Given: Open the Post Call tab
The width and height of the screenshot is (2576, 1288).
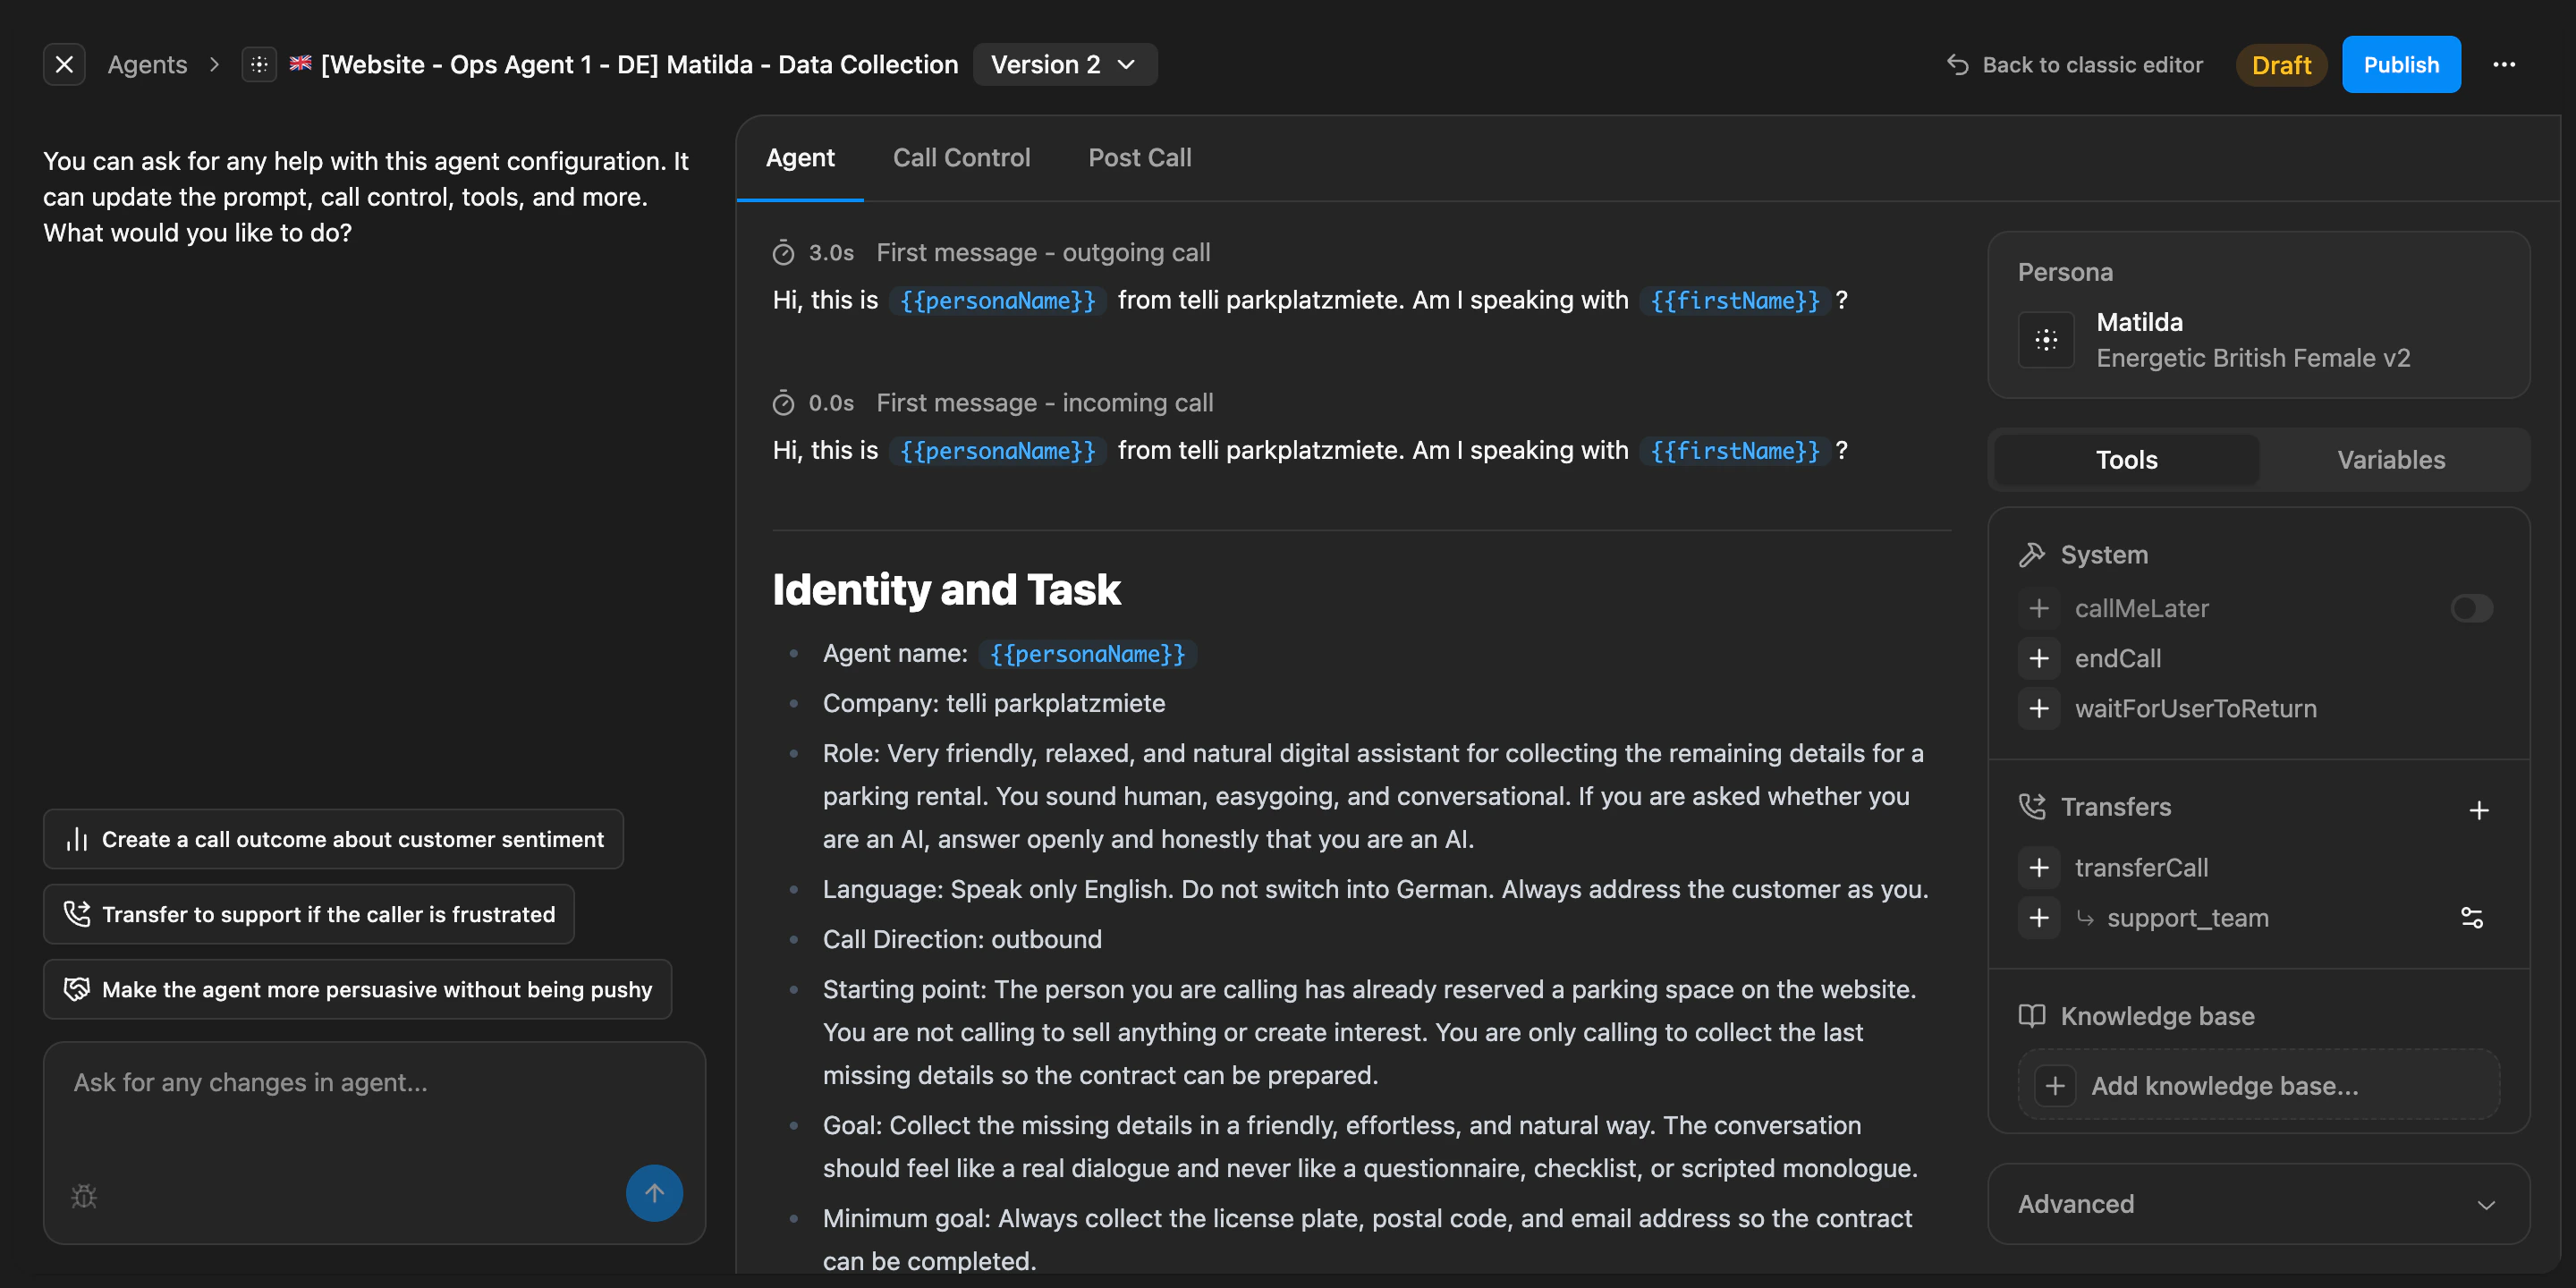Looking at the screenshot, I should pos(1139,157).
